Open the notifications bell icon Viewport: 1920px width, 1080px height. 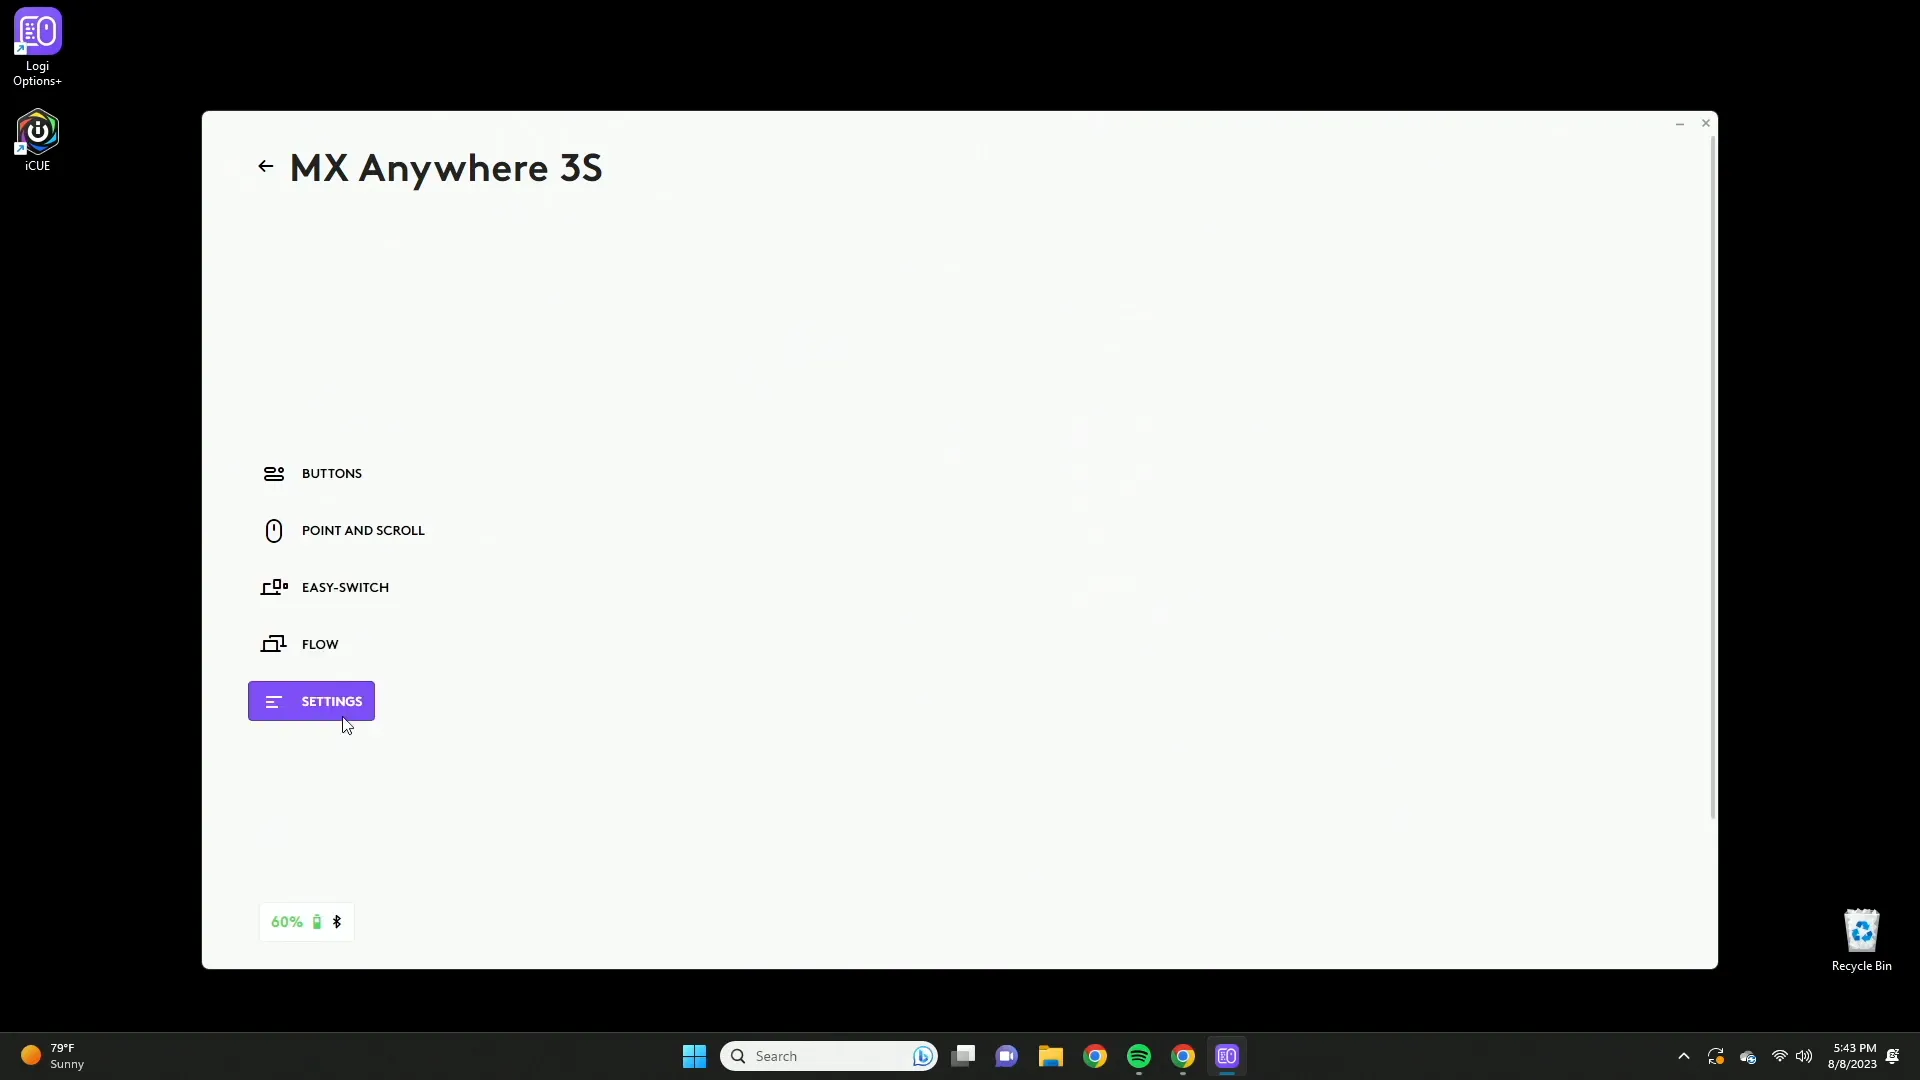tap(1893, 1056)
